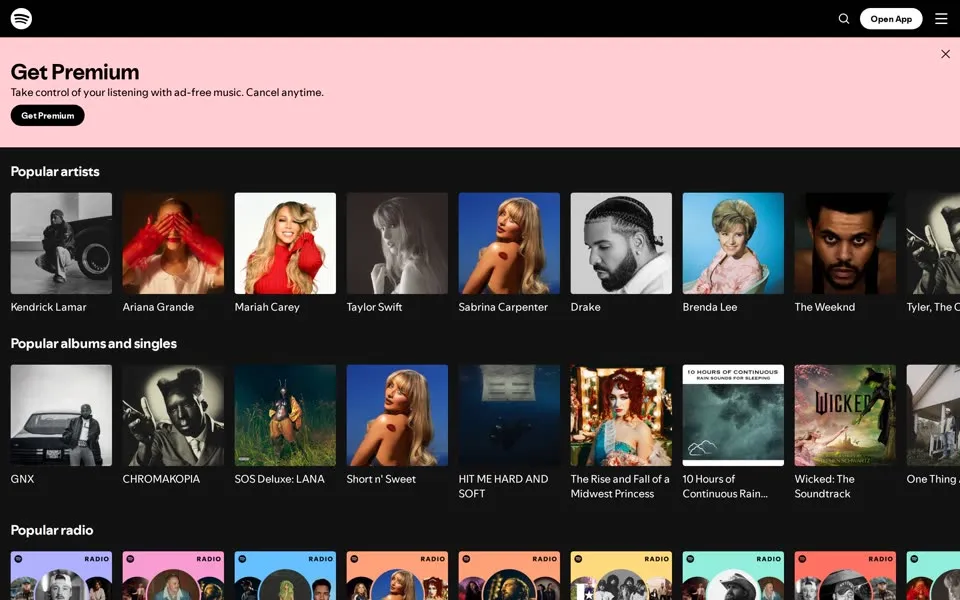Click the black Get Premium button
Viewport: 960px width, 600px height.
(x=48, y=115)
